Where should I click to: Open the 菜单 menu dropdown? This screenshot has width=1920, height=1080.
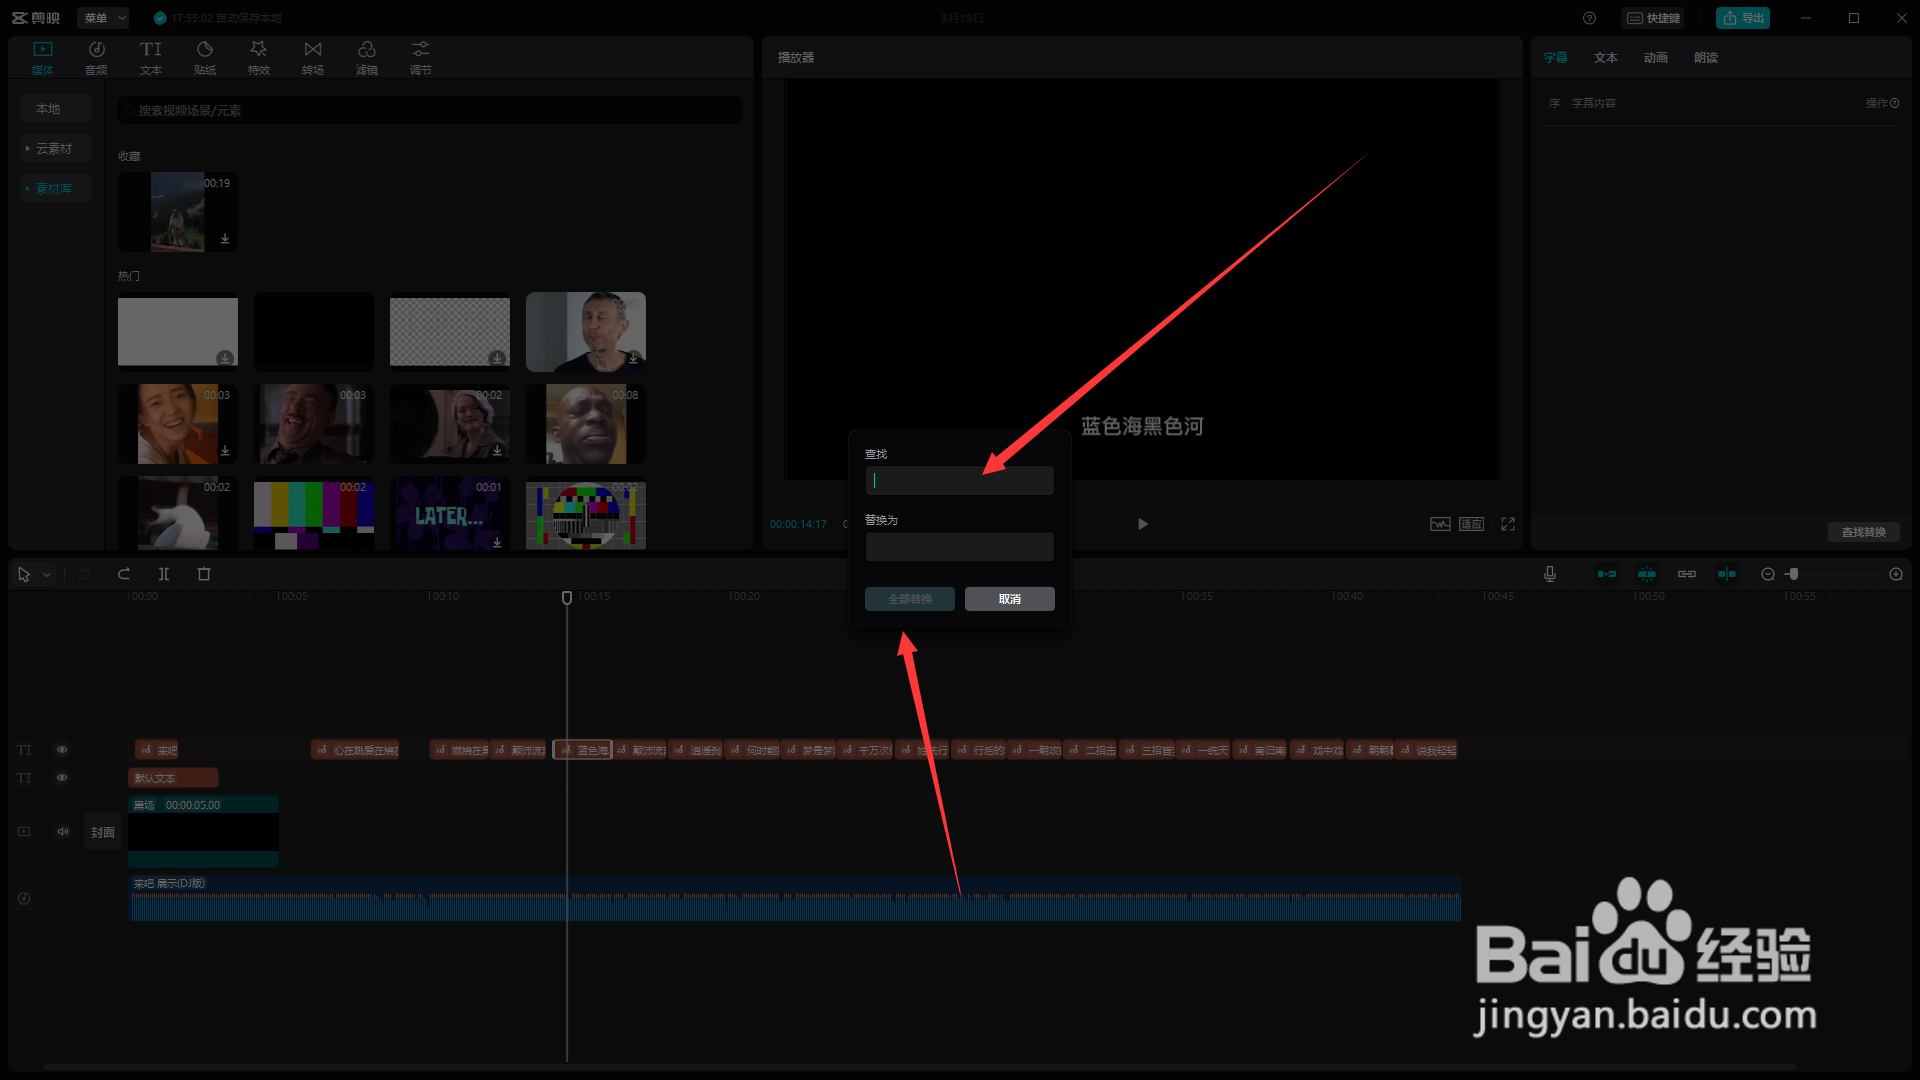tap(103, 18)
